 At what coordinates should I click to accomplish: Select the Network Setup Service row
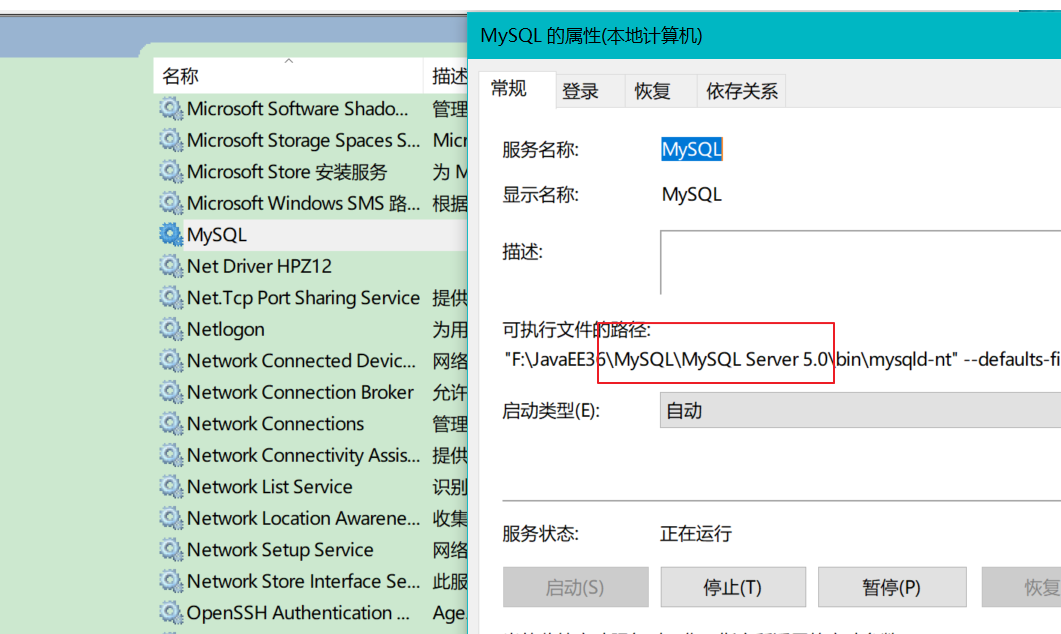[311, 549]
